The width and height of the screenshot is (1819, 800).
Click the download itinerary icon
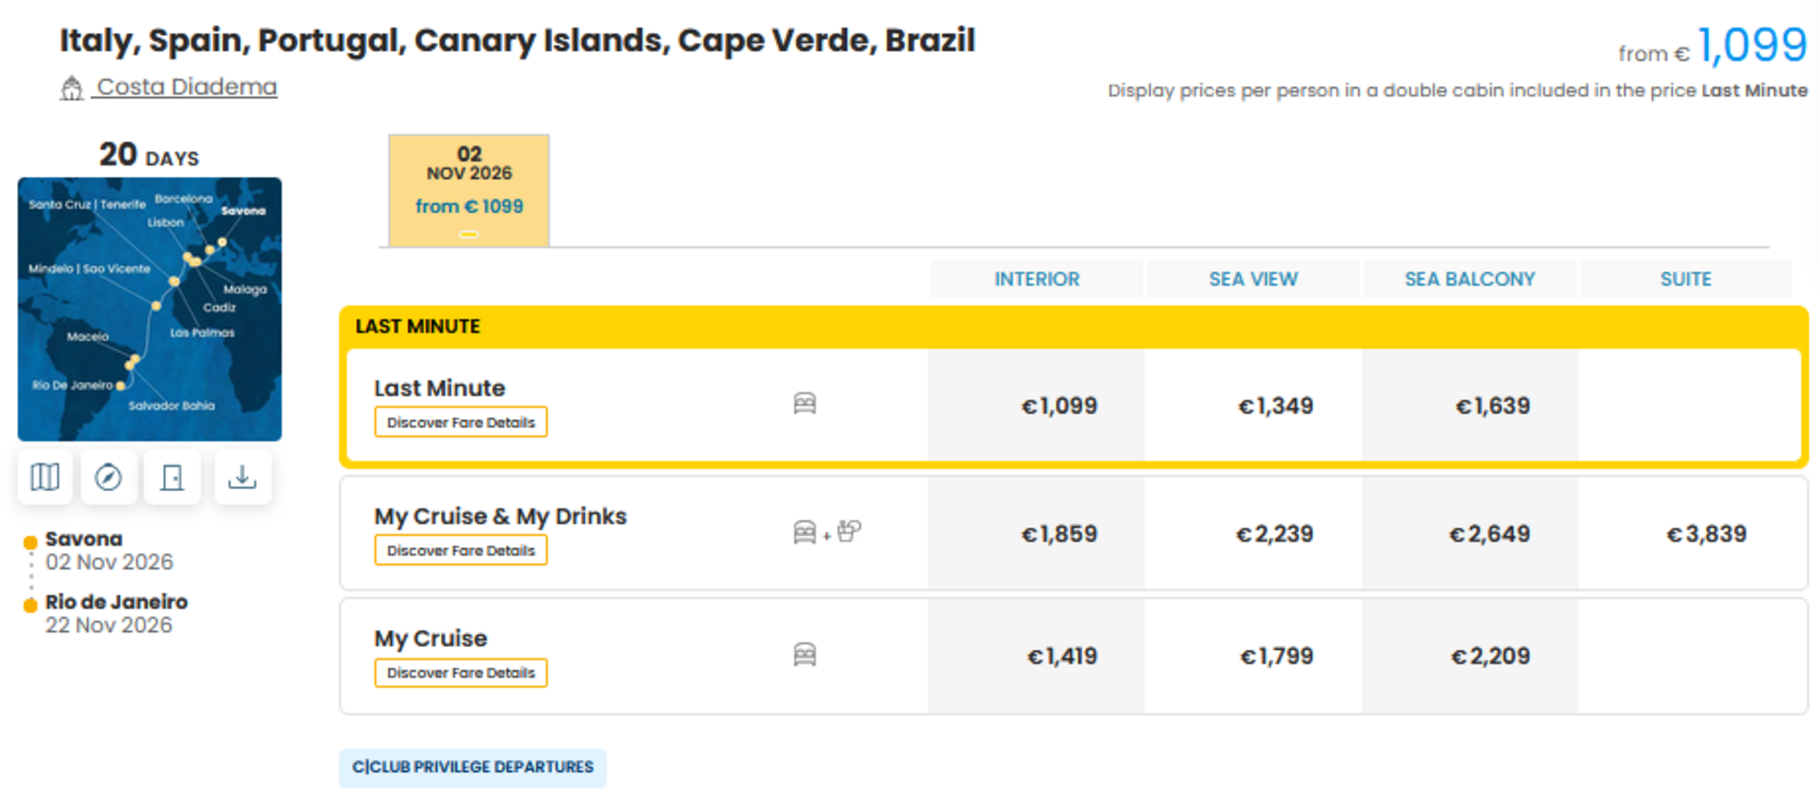click(x=242, y=477)
